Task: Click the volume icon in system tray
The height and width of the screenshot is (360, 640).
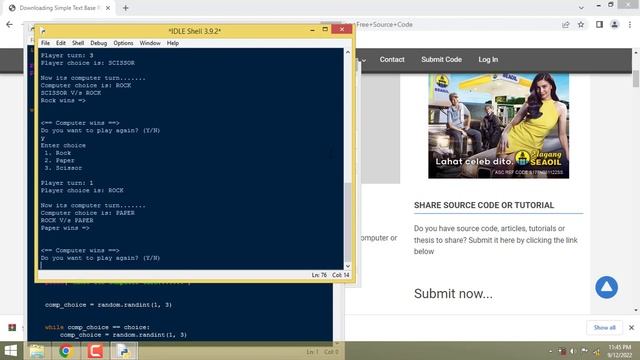Action: pyautogui.click(x=573, y=351)
